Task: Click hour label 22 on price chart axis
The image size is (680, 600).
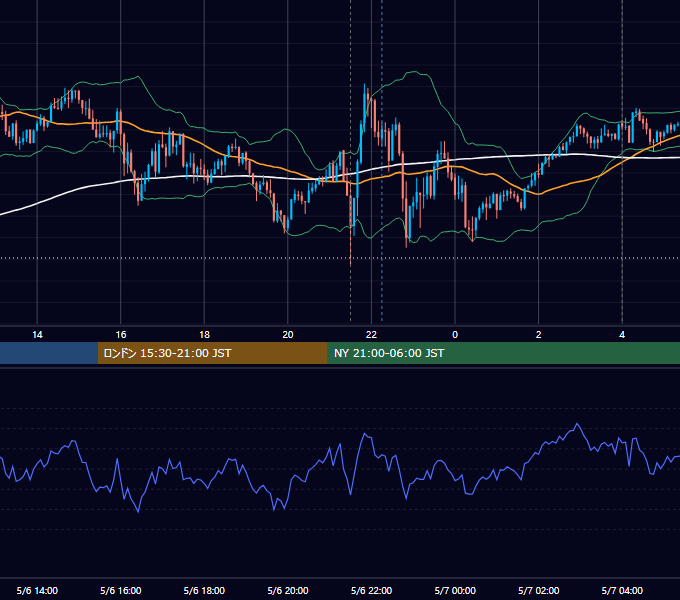Action: (x=371, y=335)
